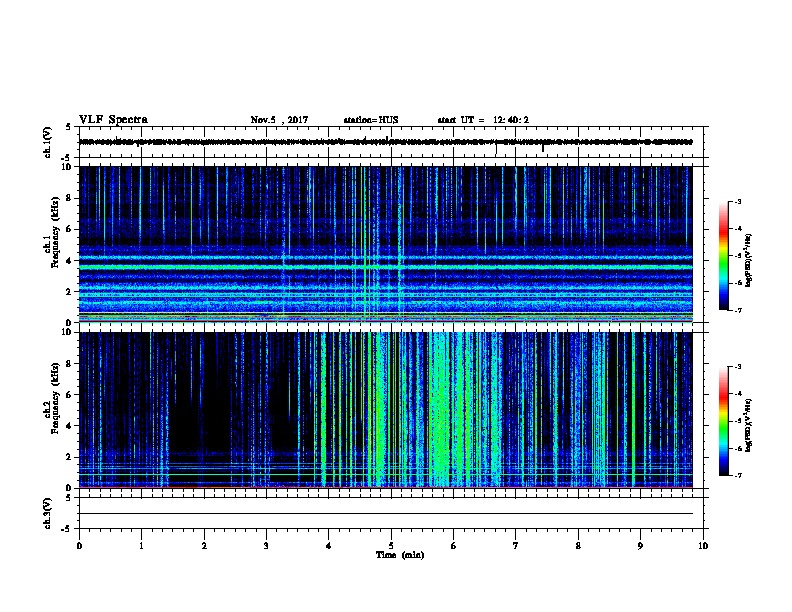This screenshot has width=792, height=612.
Task: Click the "1" tick on the time axis
Action: 141,546
